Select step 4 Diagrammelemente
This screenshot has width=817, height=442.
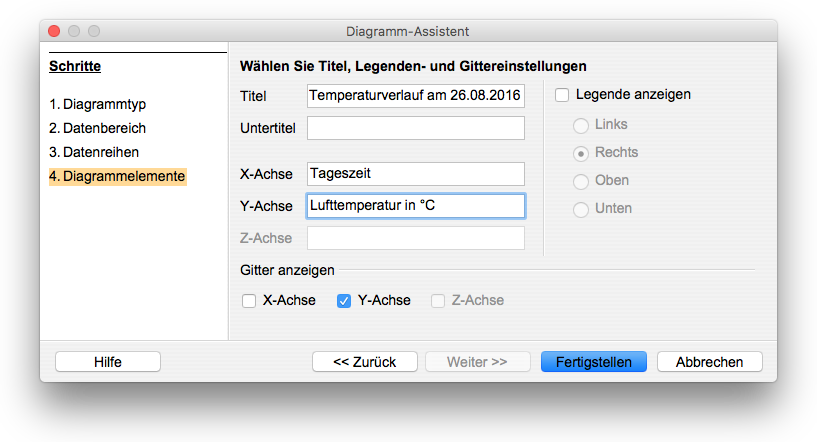[116, 176]
